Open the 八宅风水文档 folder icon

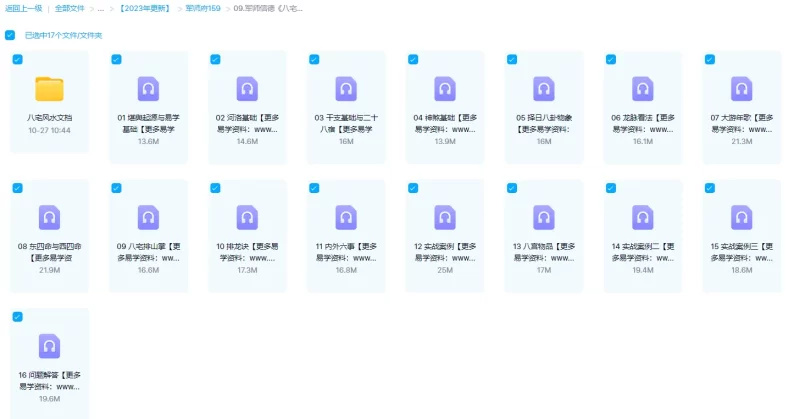click(49, 89)
